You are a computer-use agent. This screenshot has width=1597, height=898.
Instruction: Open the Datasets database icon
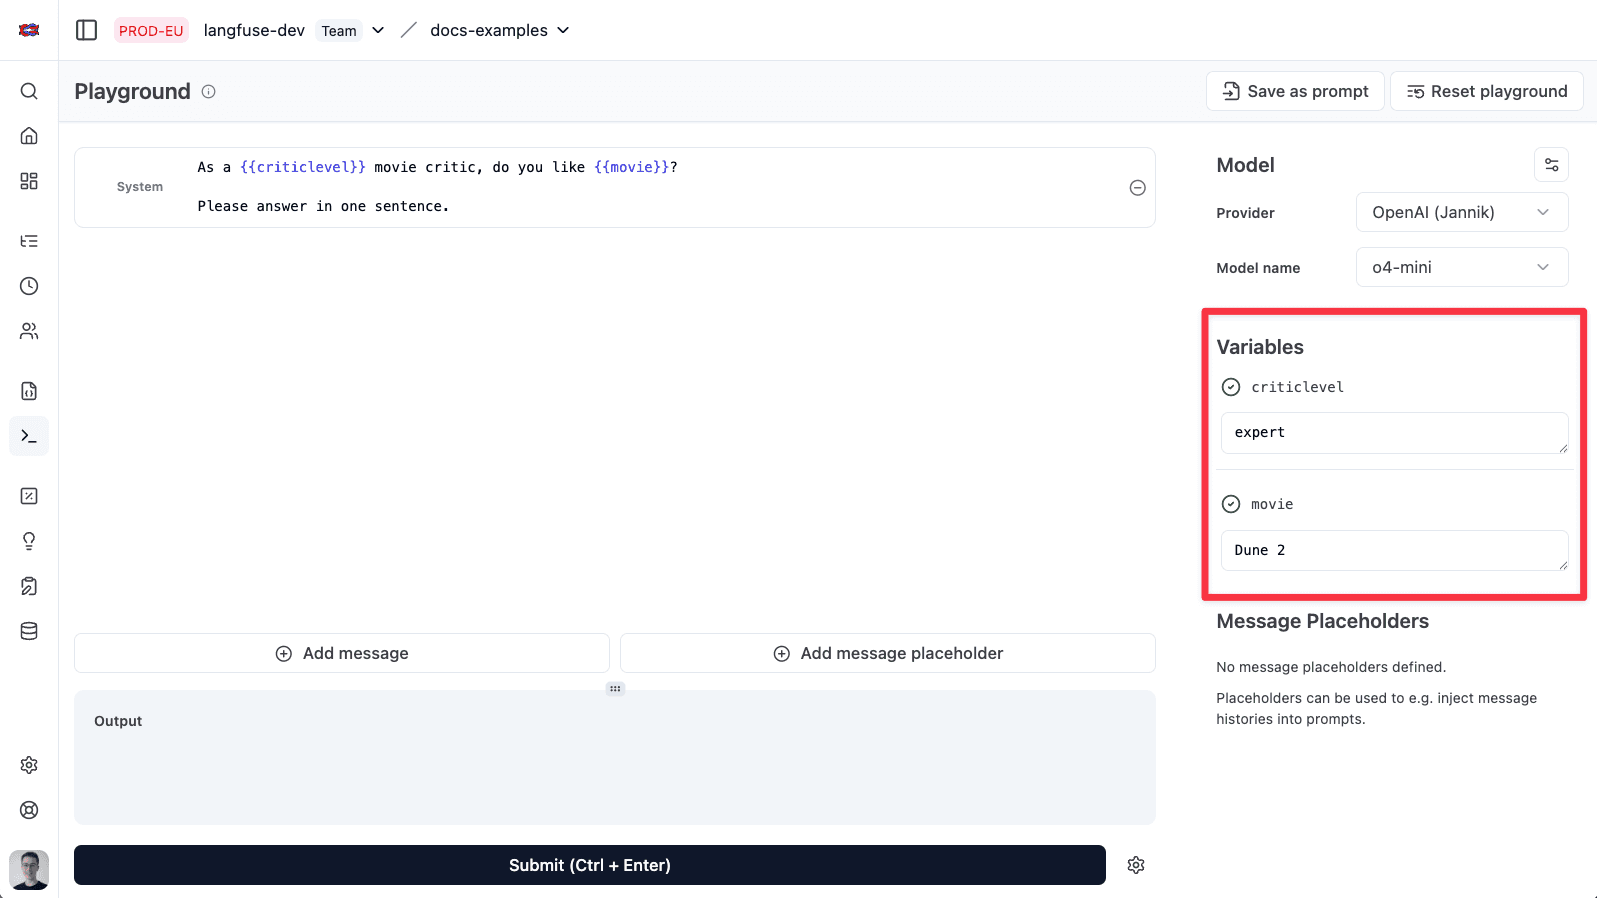pyautogui.click(x=29, y=631)
